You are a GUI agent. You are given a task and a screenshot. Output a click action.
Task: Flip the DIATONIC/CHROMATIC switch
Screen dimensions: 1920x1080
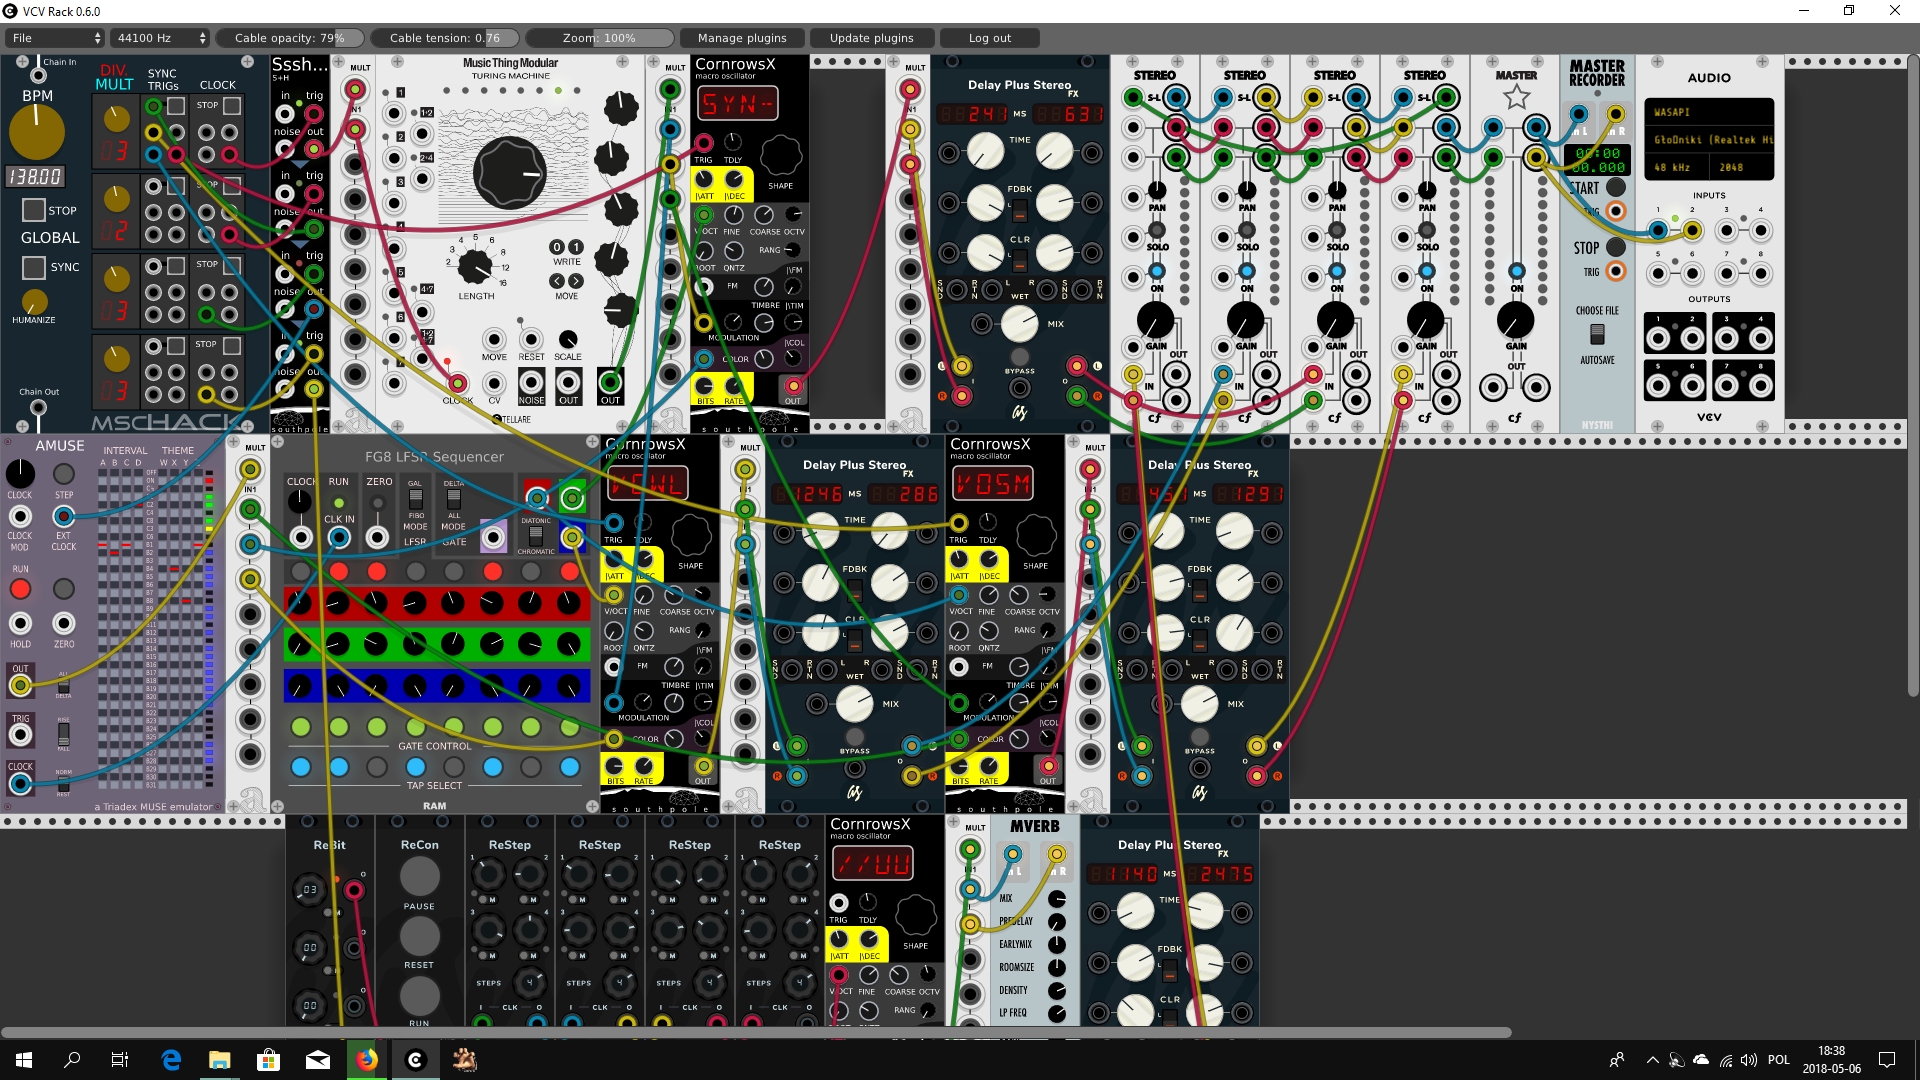[536, 535]
